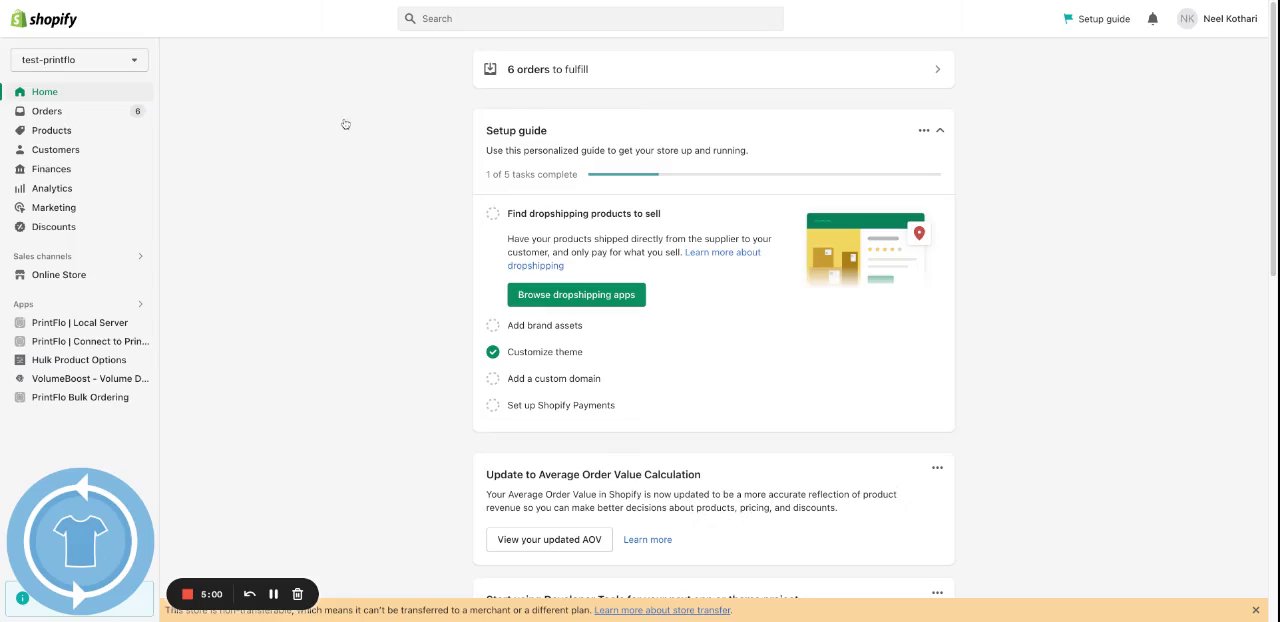Click View your updated AOV button
Screen dimensions: 1280x622
coord(549,540)
